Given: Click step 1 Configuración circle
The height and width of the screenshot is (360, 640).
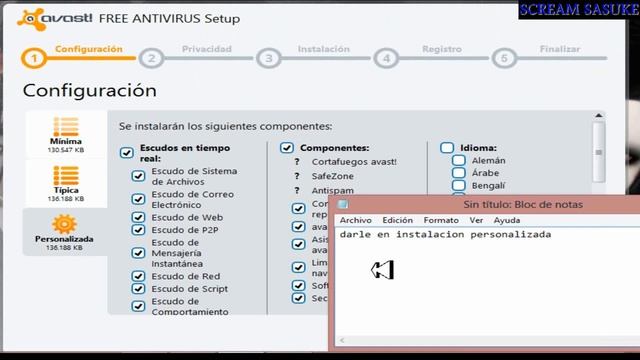Looking at the screenshot, I should click(34, 58).
